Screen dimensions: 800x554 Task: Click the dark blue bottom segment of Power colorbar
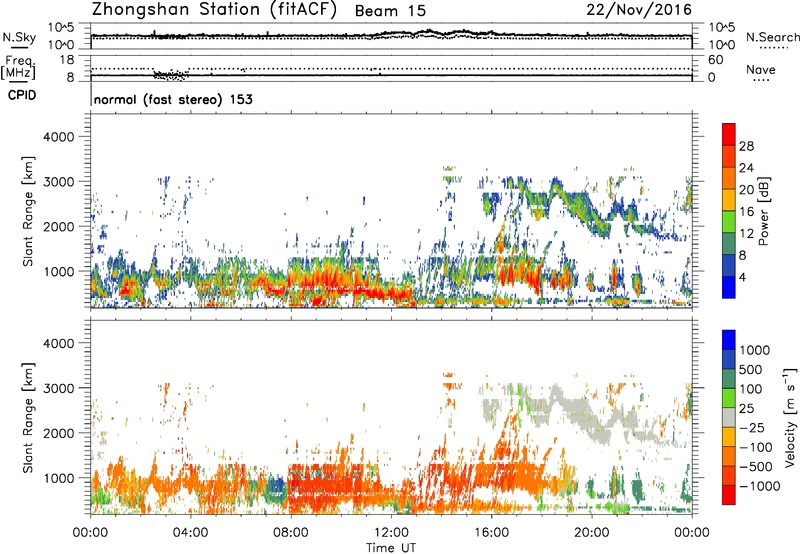729,287
